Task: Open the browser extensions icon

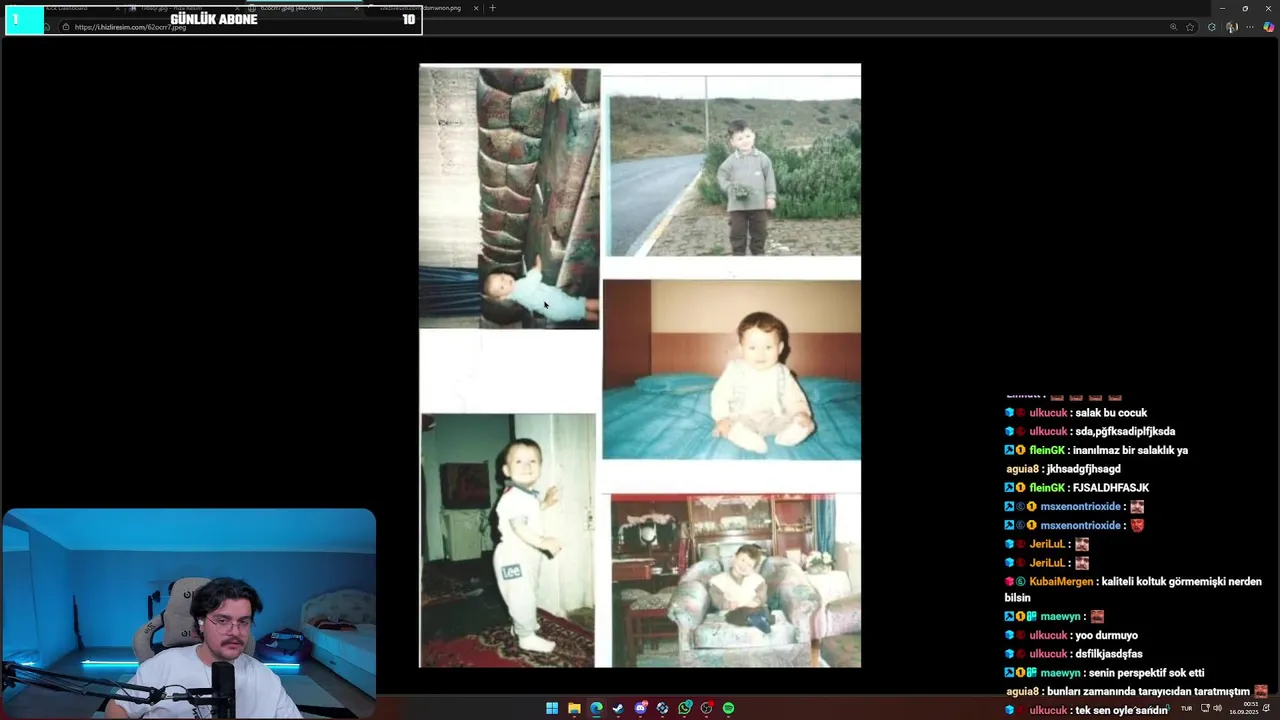Action: 1212,27
